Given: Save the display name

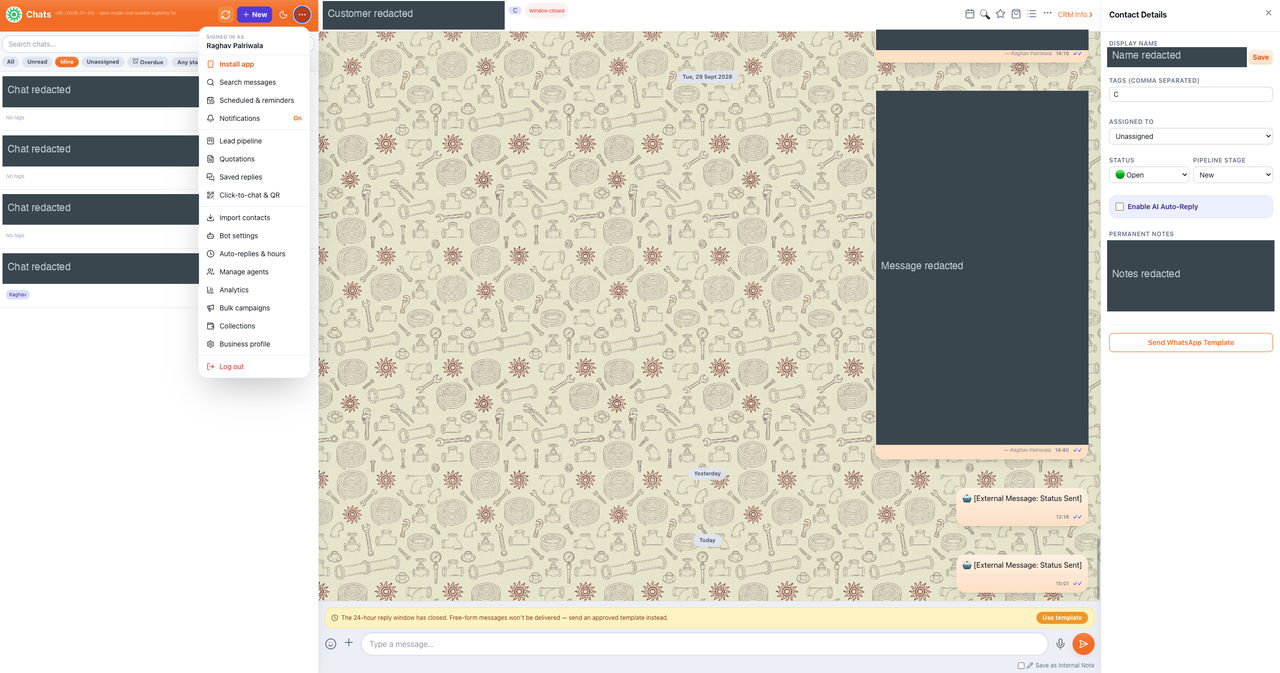Looking at the screenshot, I should (x=1260, y=57).
